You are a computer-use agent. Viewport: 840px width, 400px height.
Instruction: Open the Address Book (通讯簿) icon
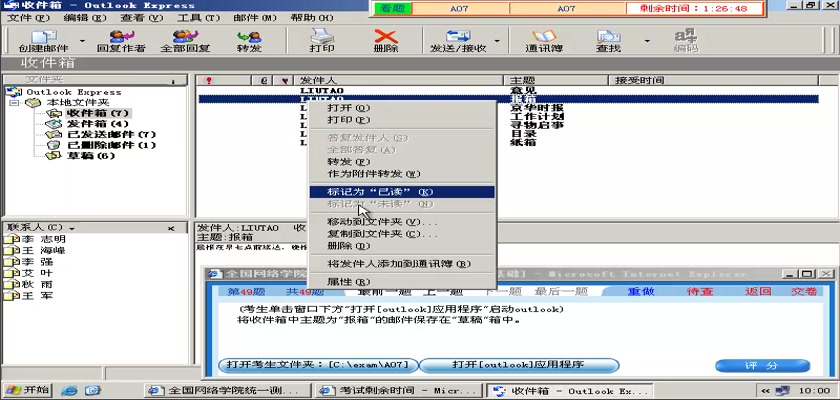pyautogui.click(x=544, y=41)
